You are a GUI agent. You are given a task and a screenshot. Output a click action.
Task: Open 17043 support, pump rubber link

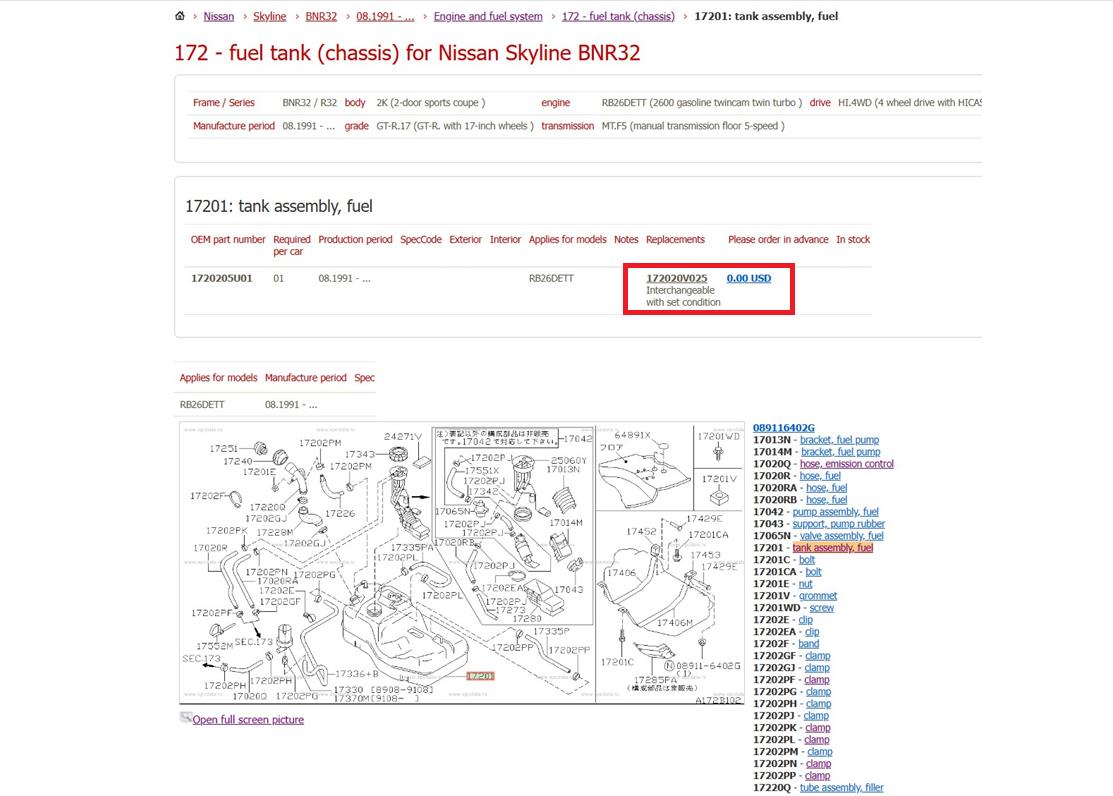(838, 524)
